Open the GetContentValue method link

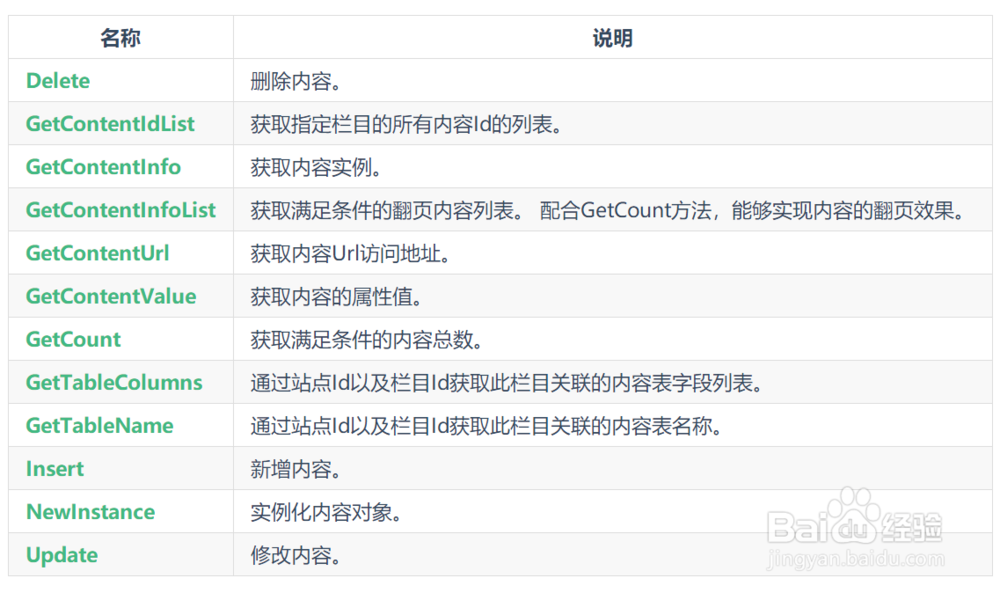(x=111, y=296)
